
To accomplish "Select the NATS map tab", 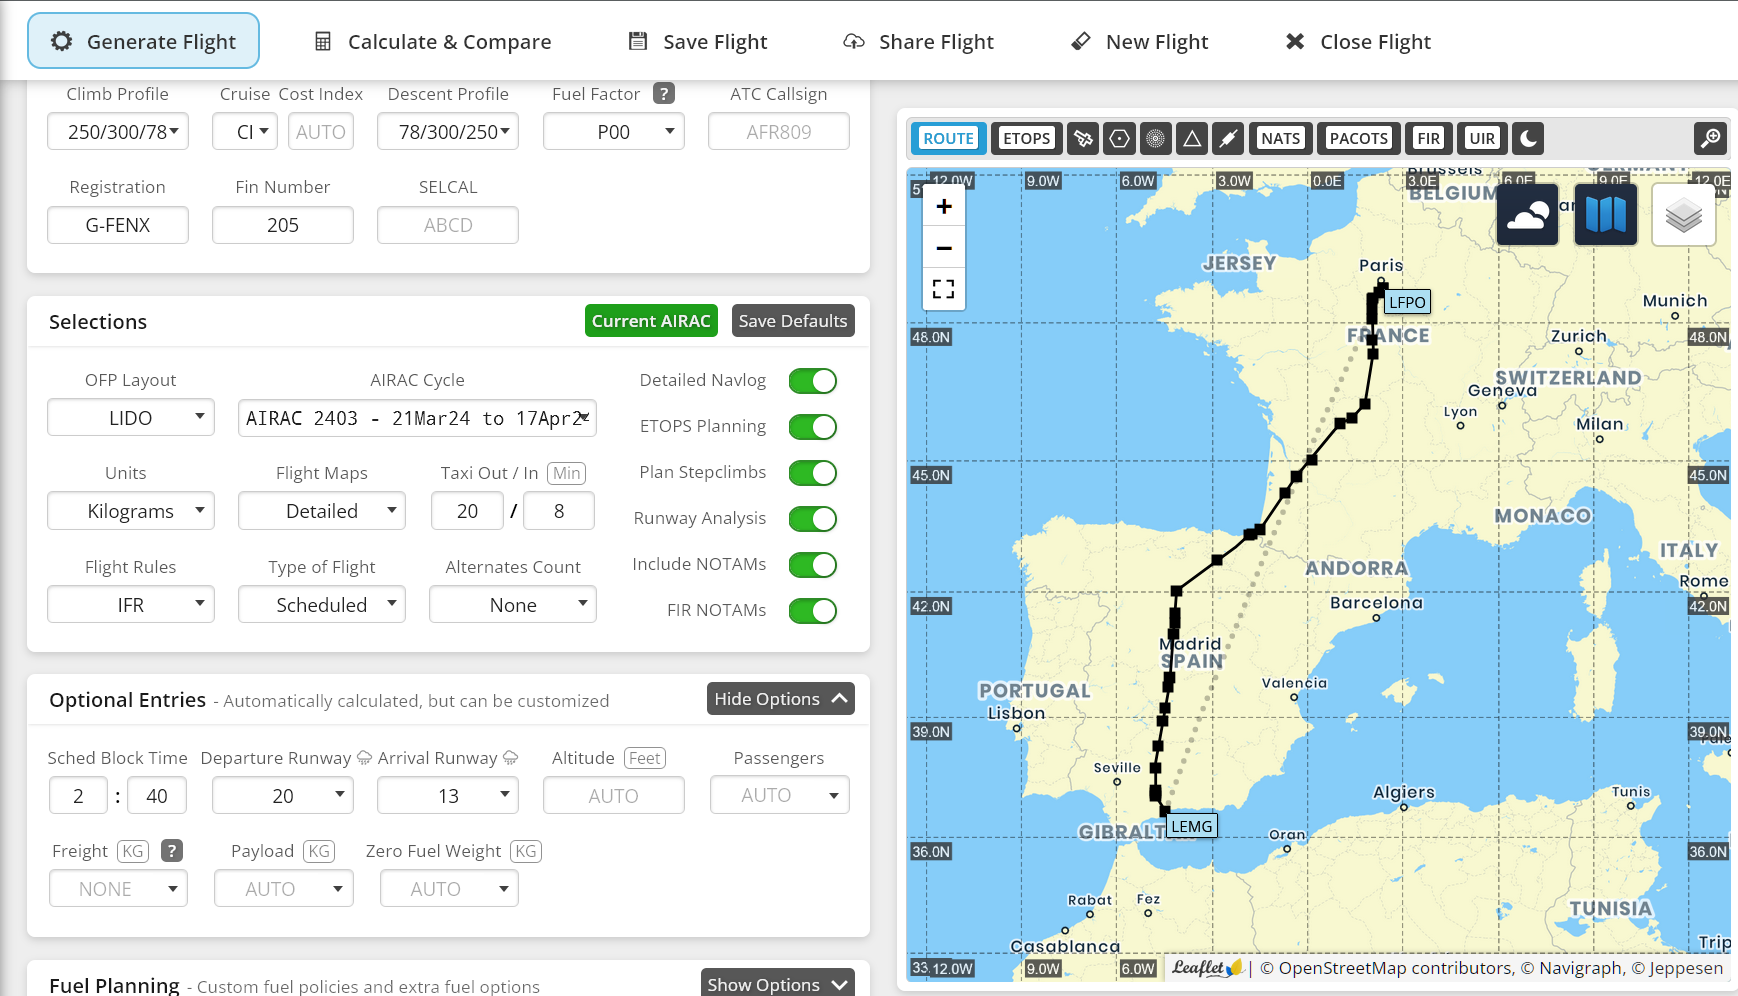I will click(x=1280, y=138).
